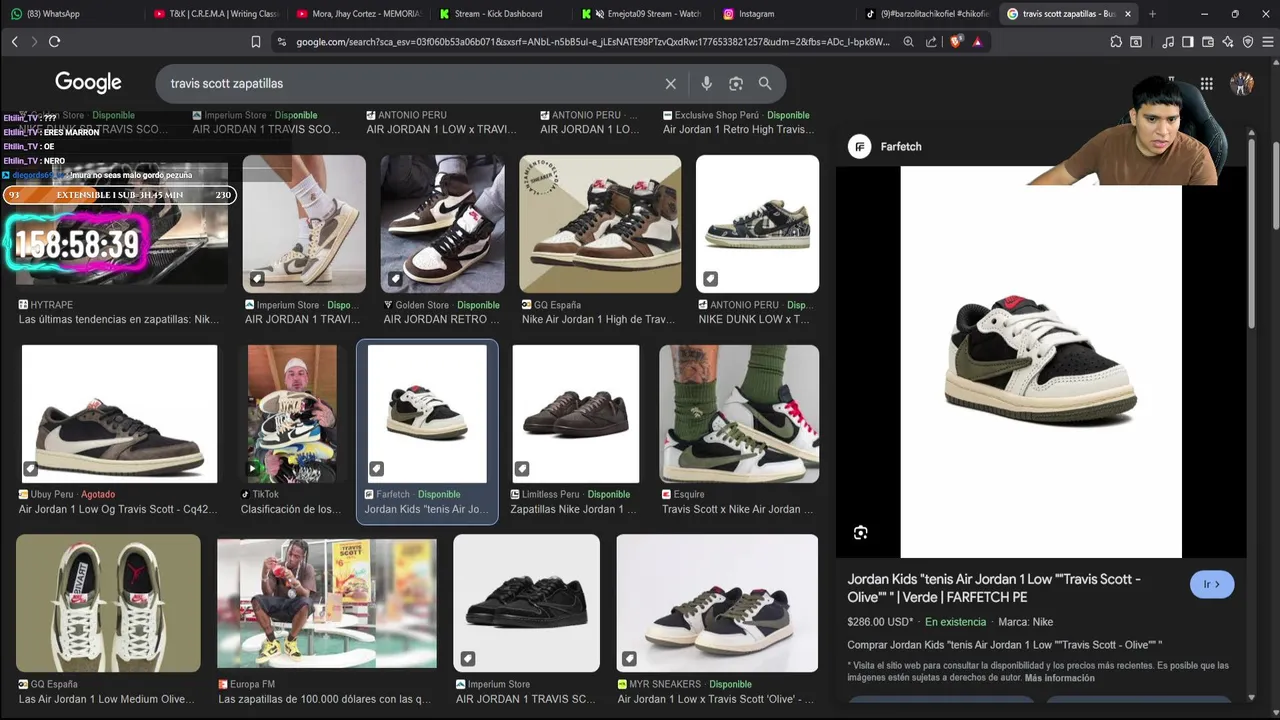Open the Google apps grid
This screenshot has width=1280, height=720.
[x=1207, y=84]
